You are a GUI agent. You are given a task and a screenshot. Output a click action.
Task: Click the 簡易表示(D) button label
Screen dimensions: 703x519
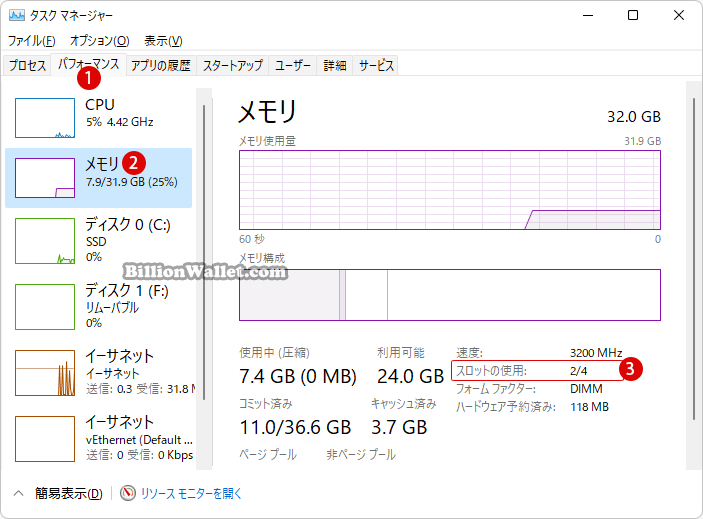tap(69, 493)
